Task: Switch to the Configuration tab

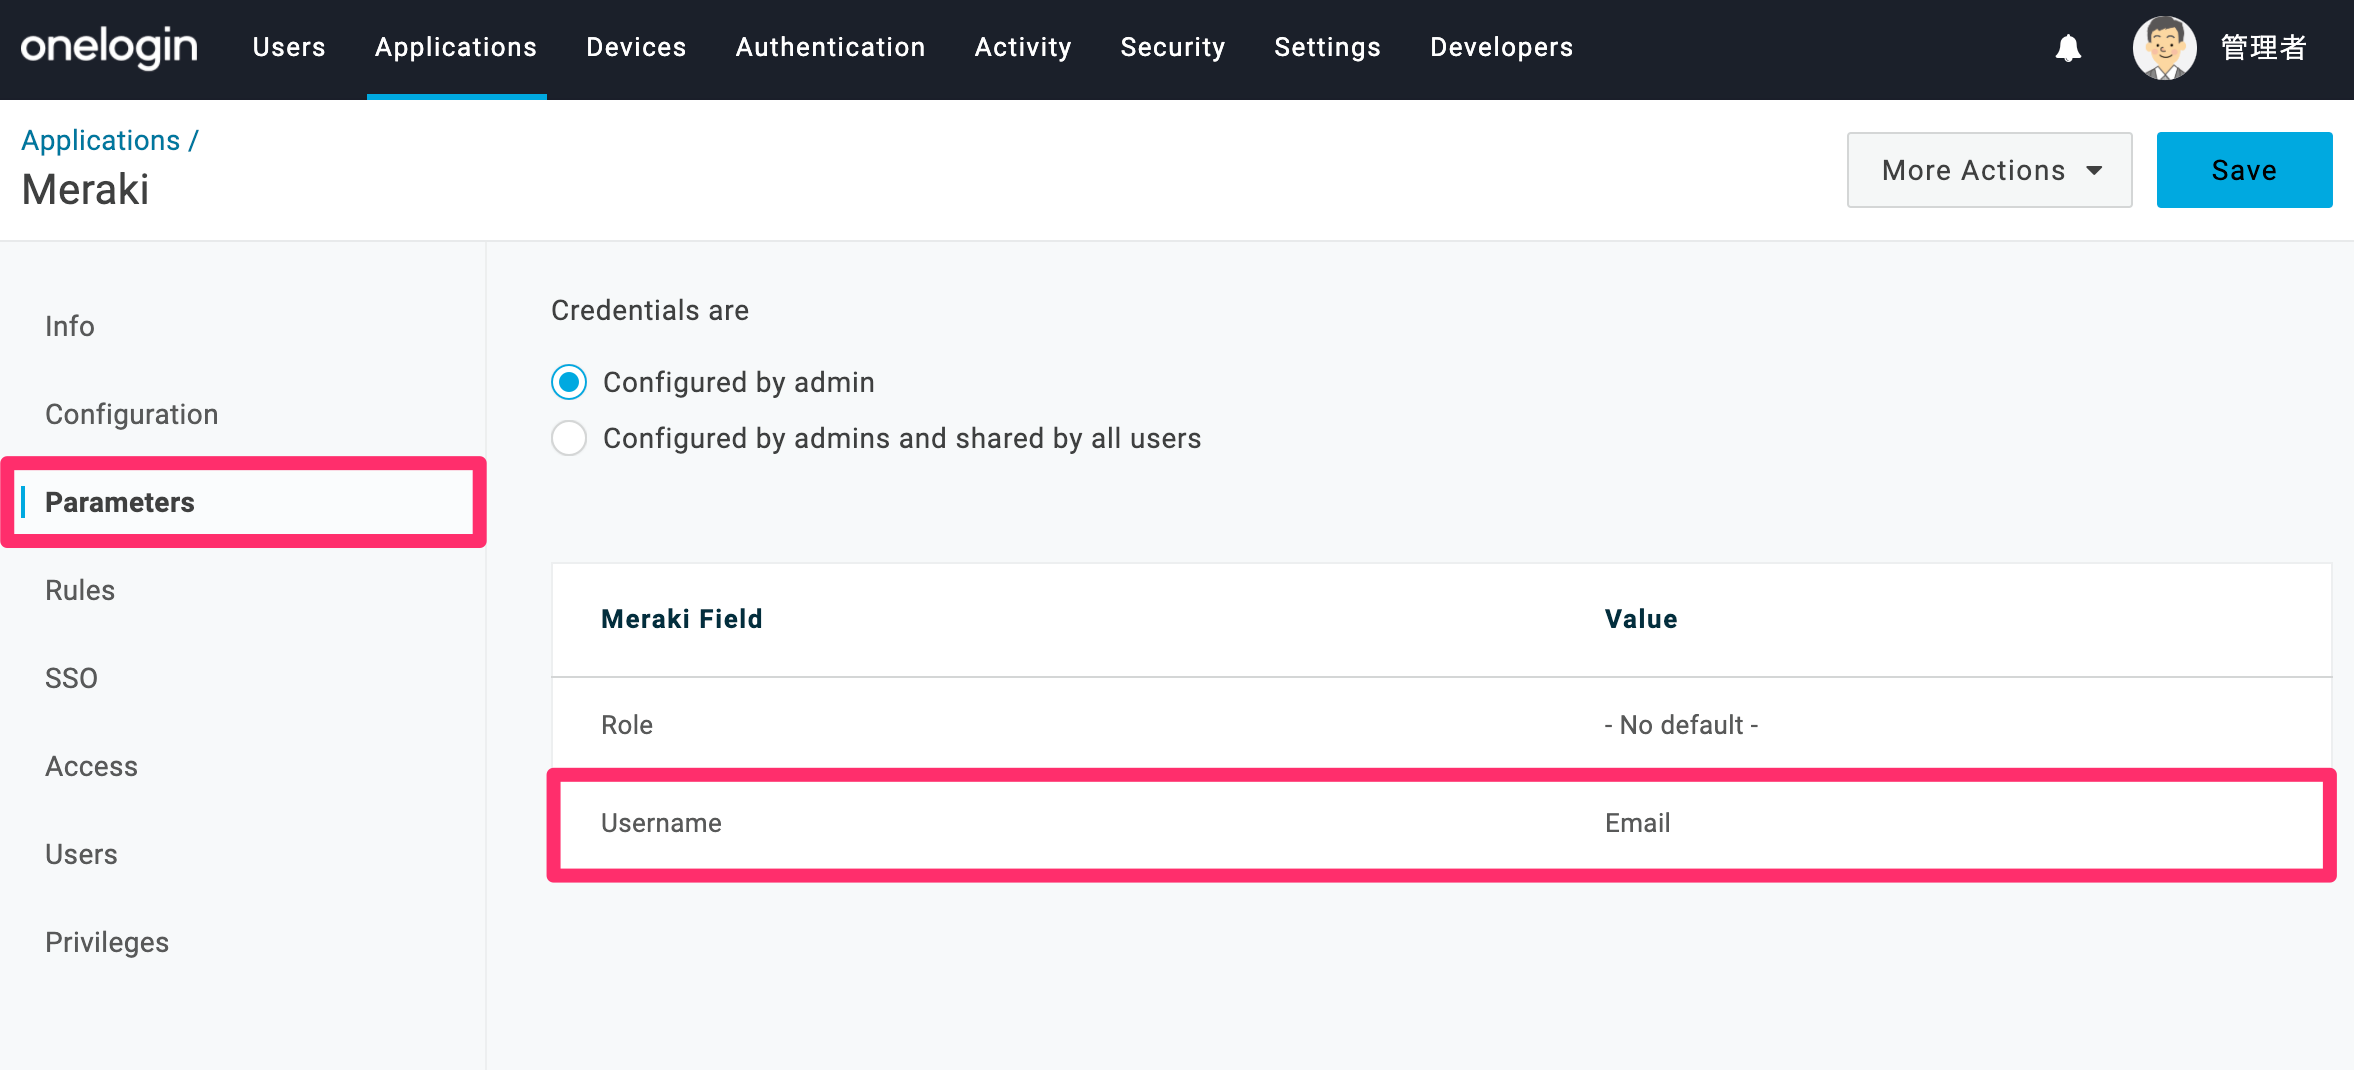Action: coord(132,414)
